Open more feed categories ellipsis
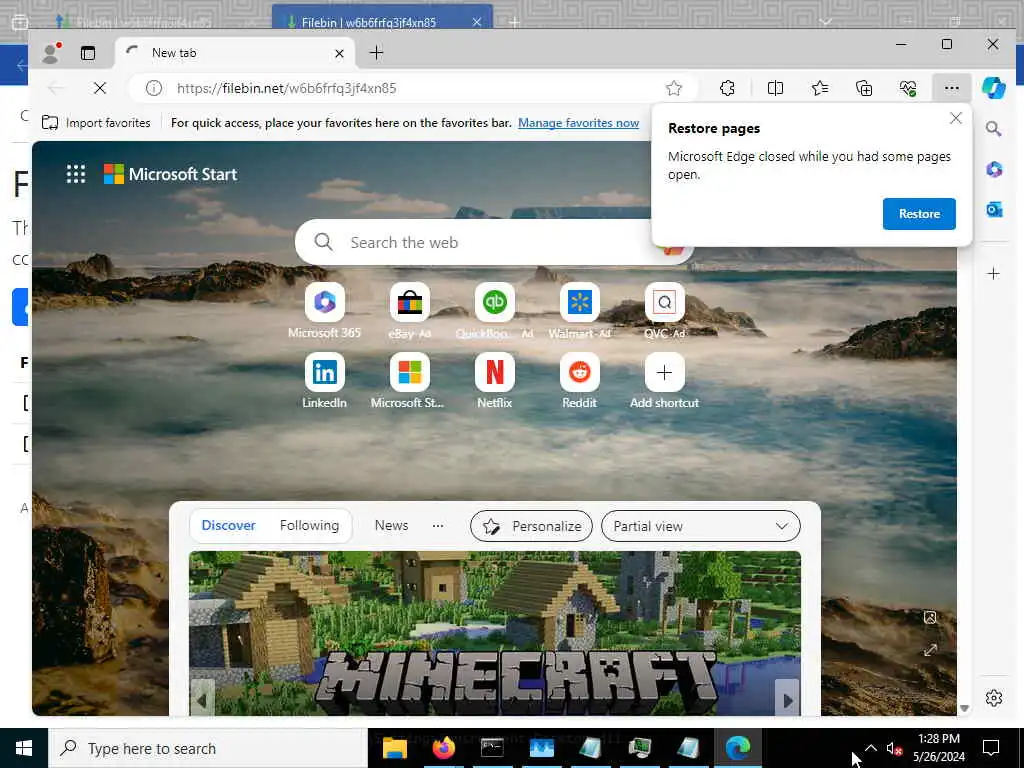1024x768 pixels. pos(438,526)
